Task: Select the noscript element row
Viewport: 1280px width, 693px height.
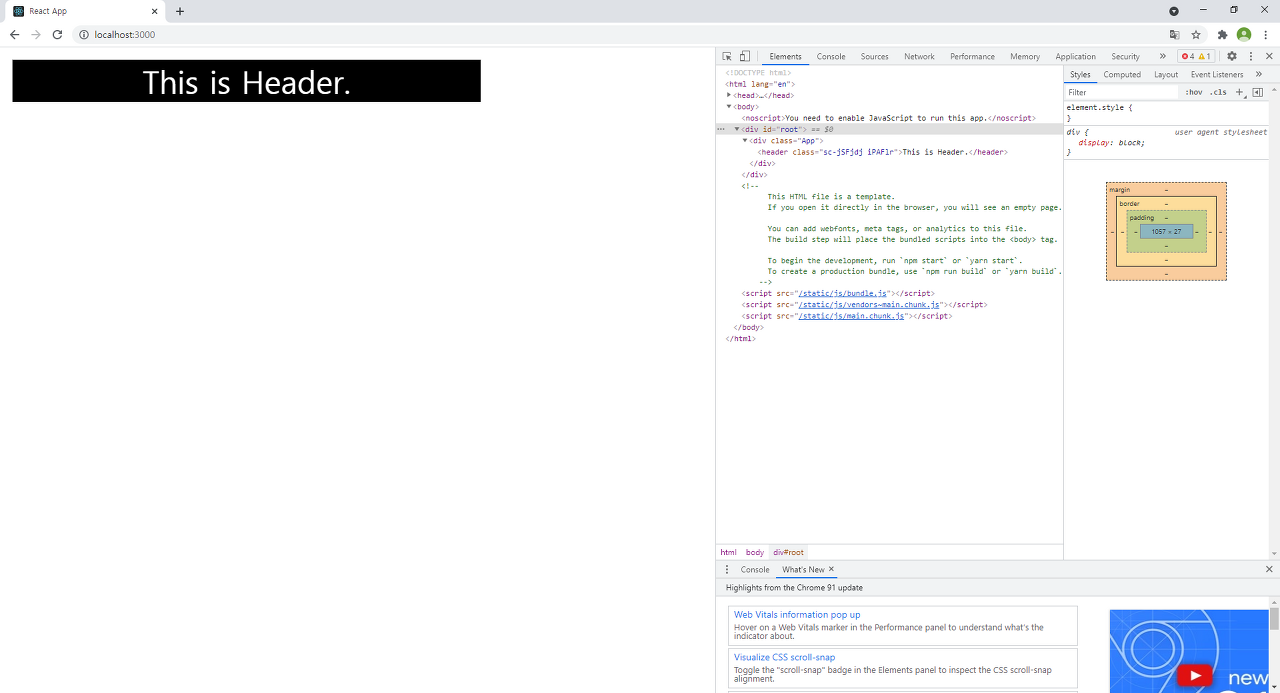Action: [x=888, y=118]
